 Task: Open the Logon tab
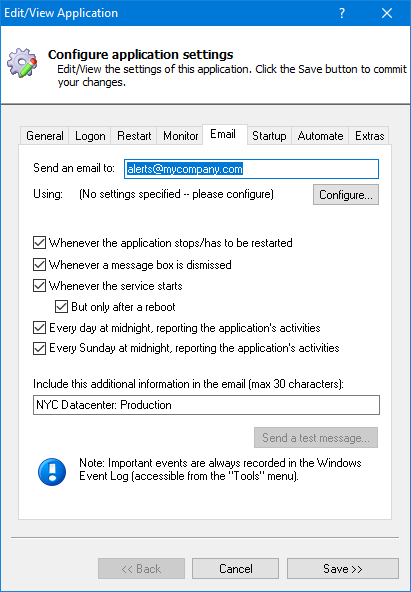90,136
